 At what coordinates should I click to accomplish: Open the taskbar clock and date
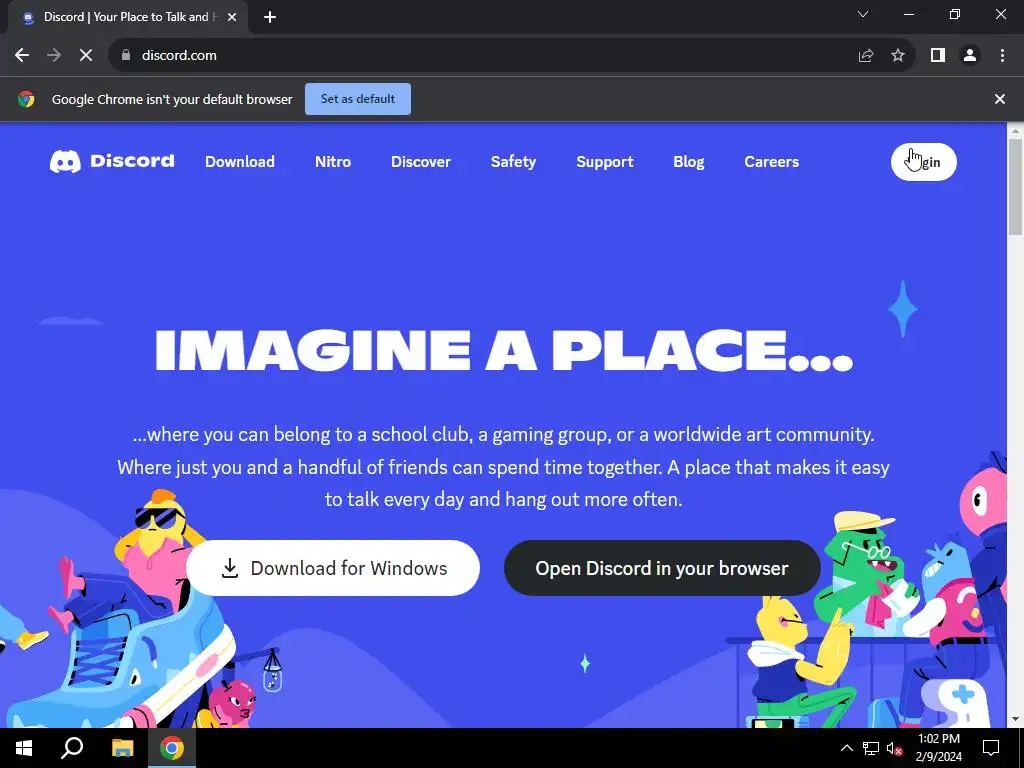click(938, 748)
